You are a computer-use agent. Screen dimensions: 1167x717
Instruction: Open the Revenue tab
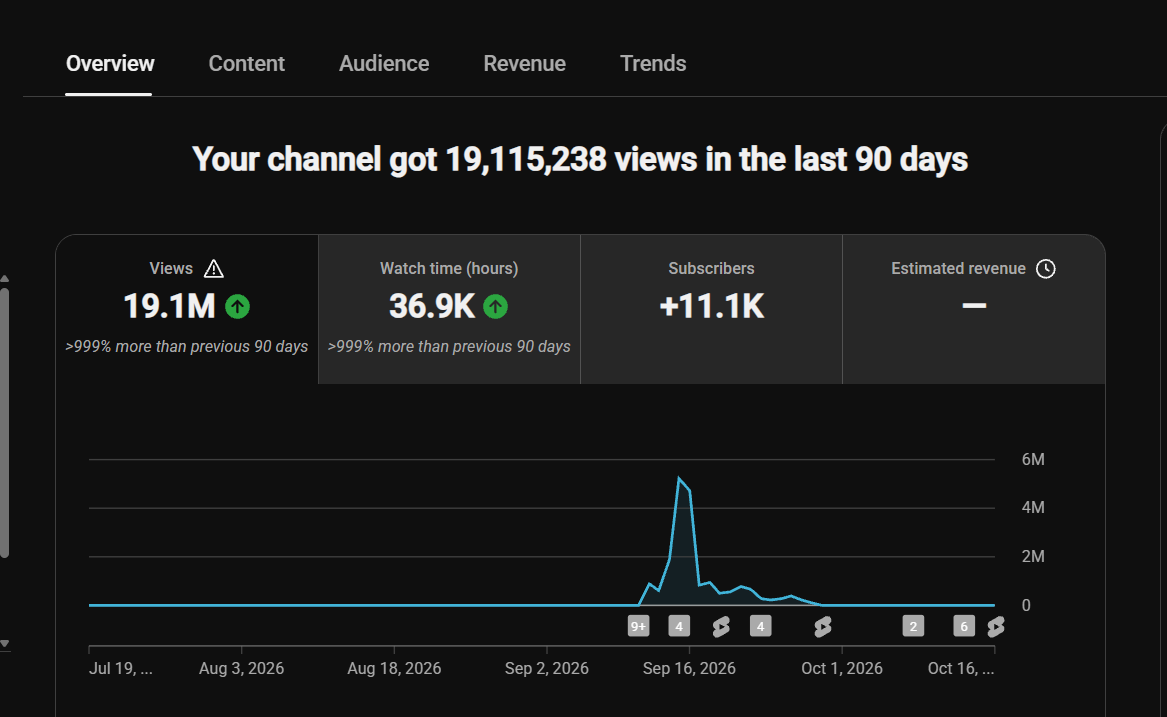pyautogui.click(x=525, y=64)
